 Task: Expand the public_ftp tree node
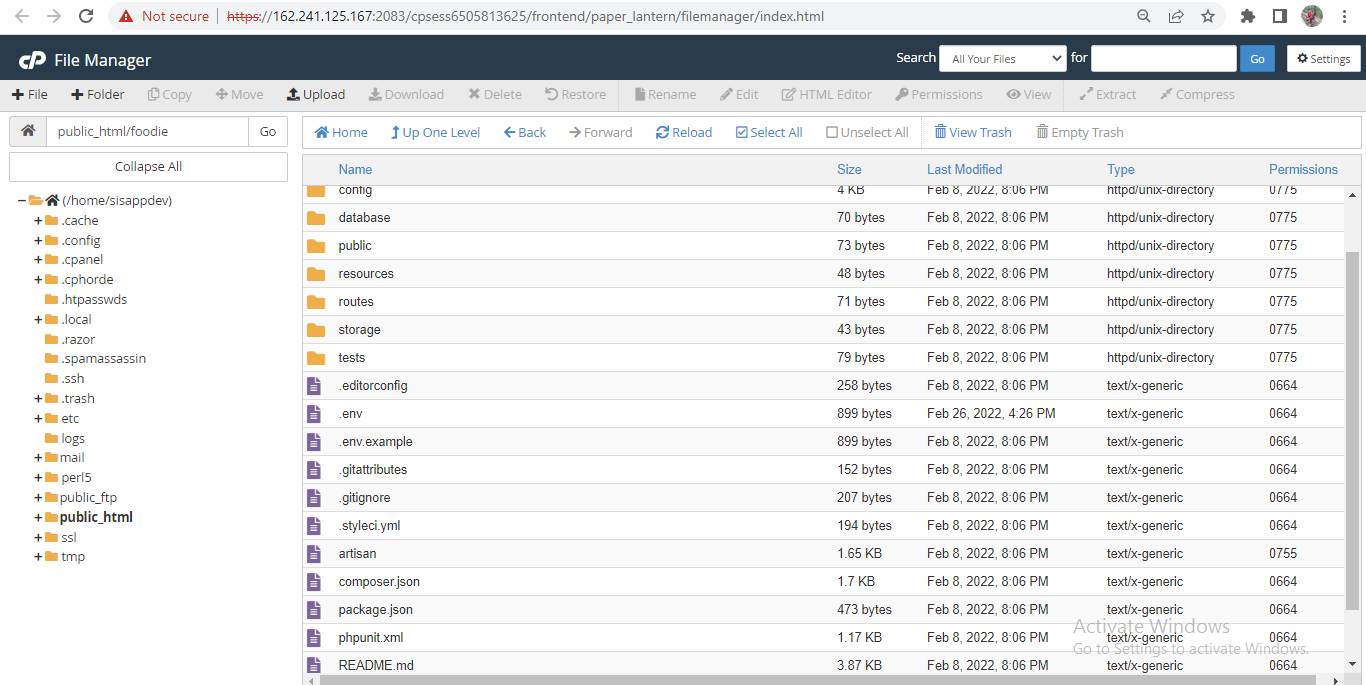[38, 498]
